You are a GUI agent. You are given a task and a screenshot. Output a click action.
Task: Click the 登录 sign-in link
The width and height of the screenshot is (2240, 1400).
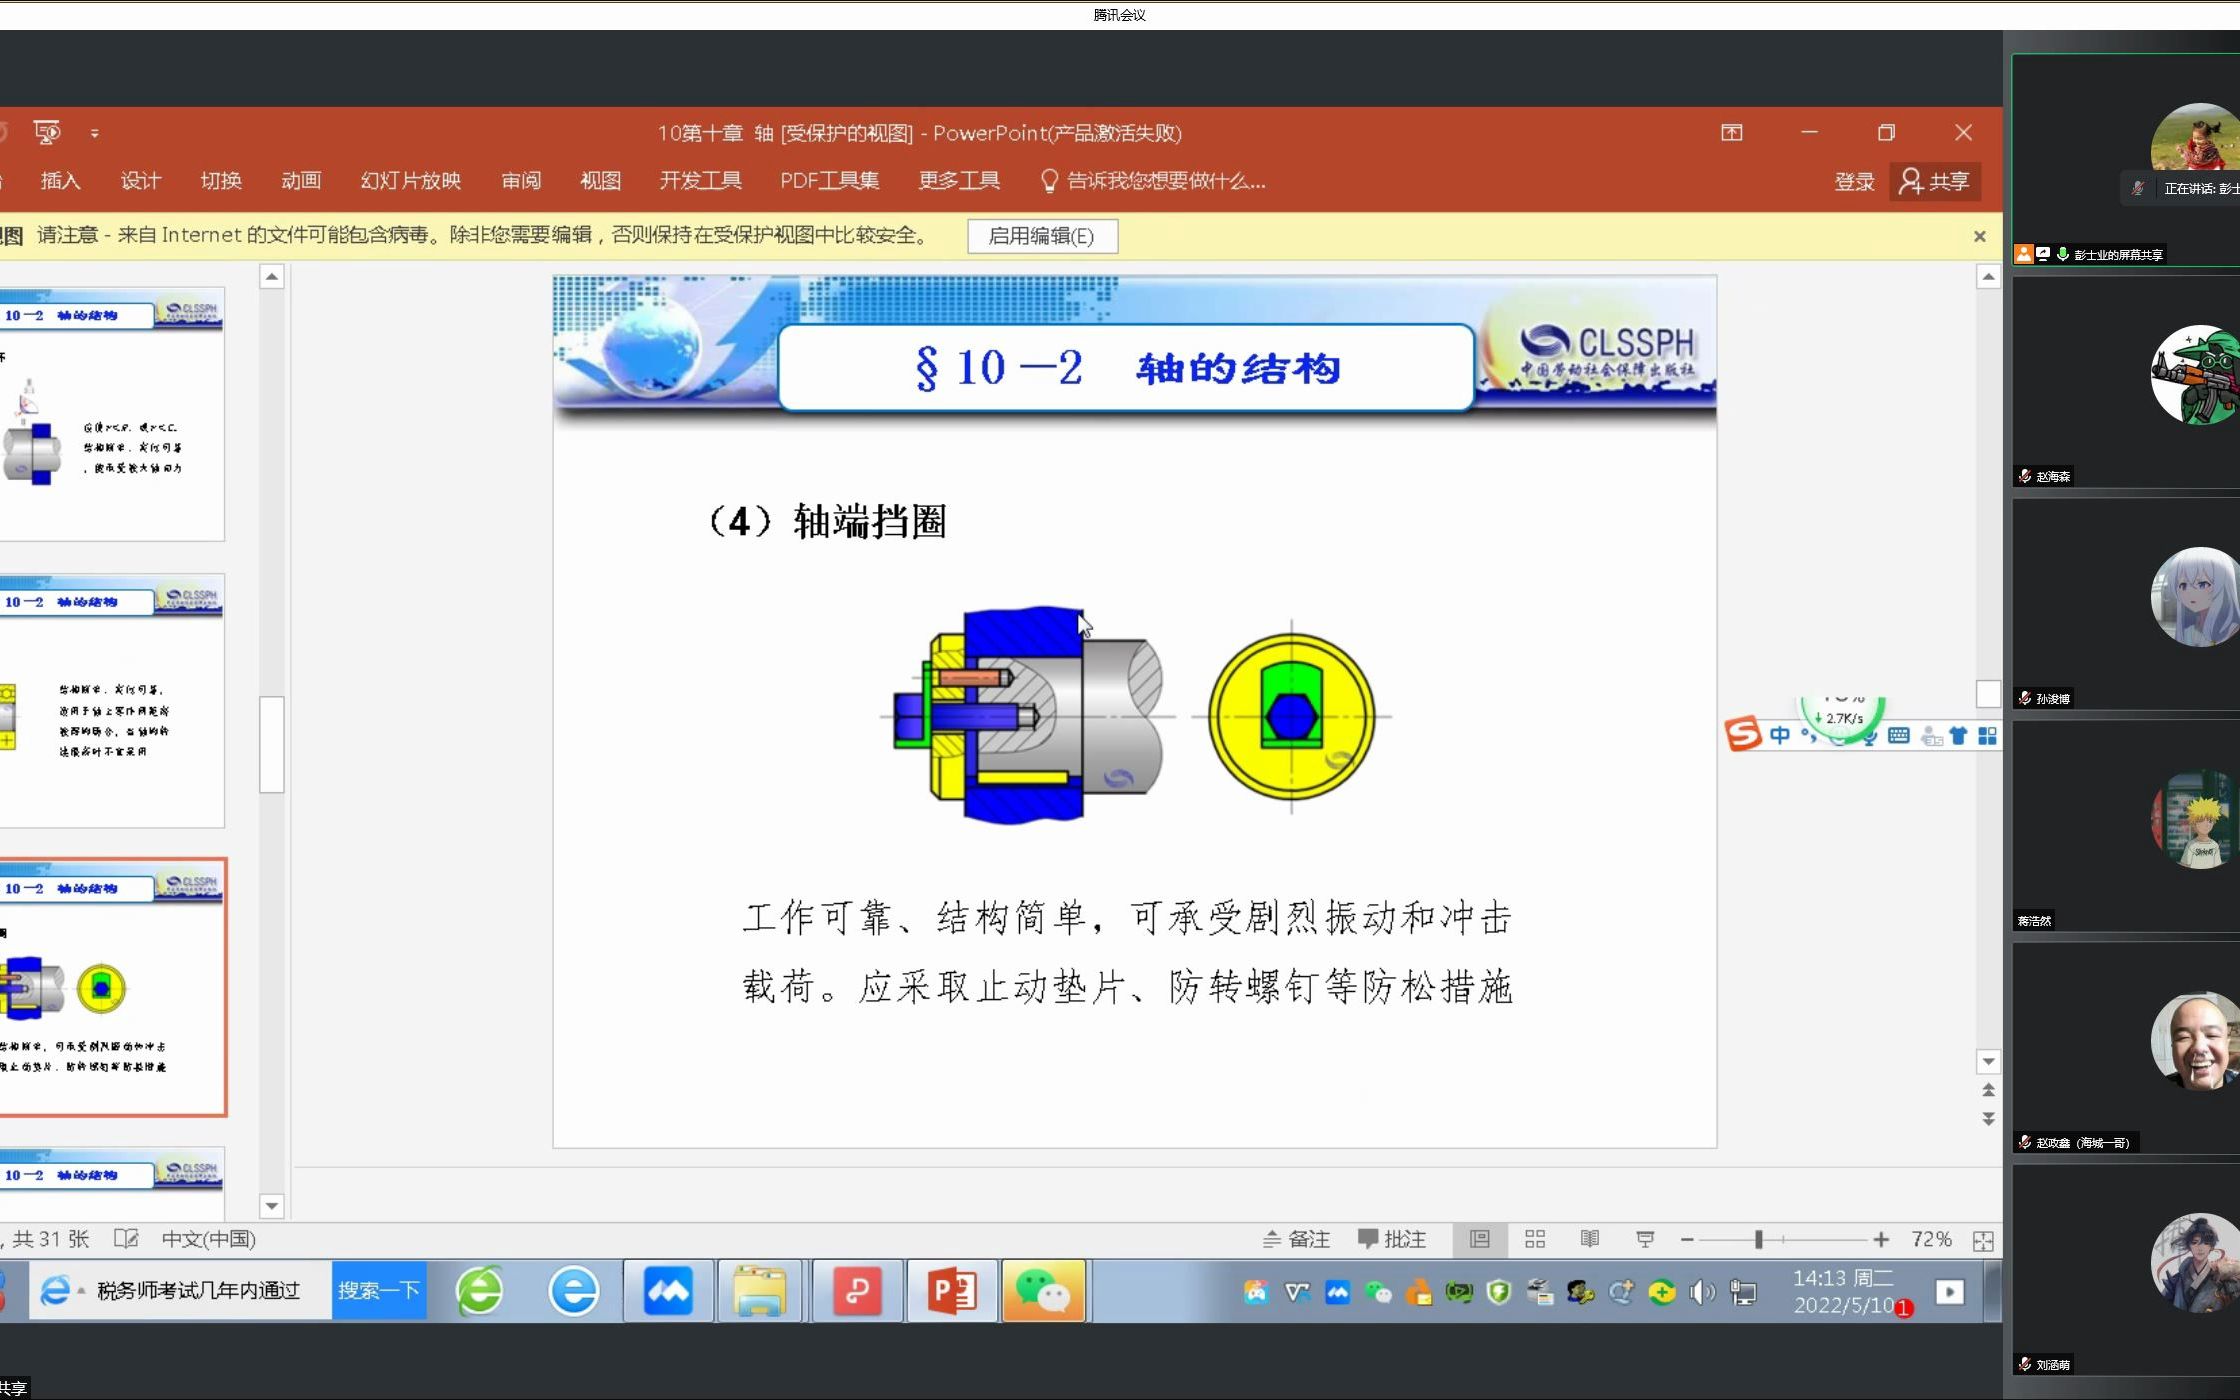tap(1854, 182)
